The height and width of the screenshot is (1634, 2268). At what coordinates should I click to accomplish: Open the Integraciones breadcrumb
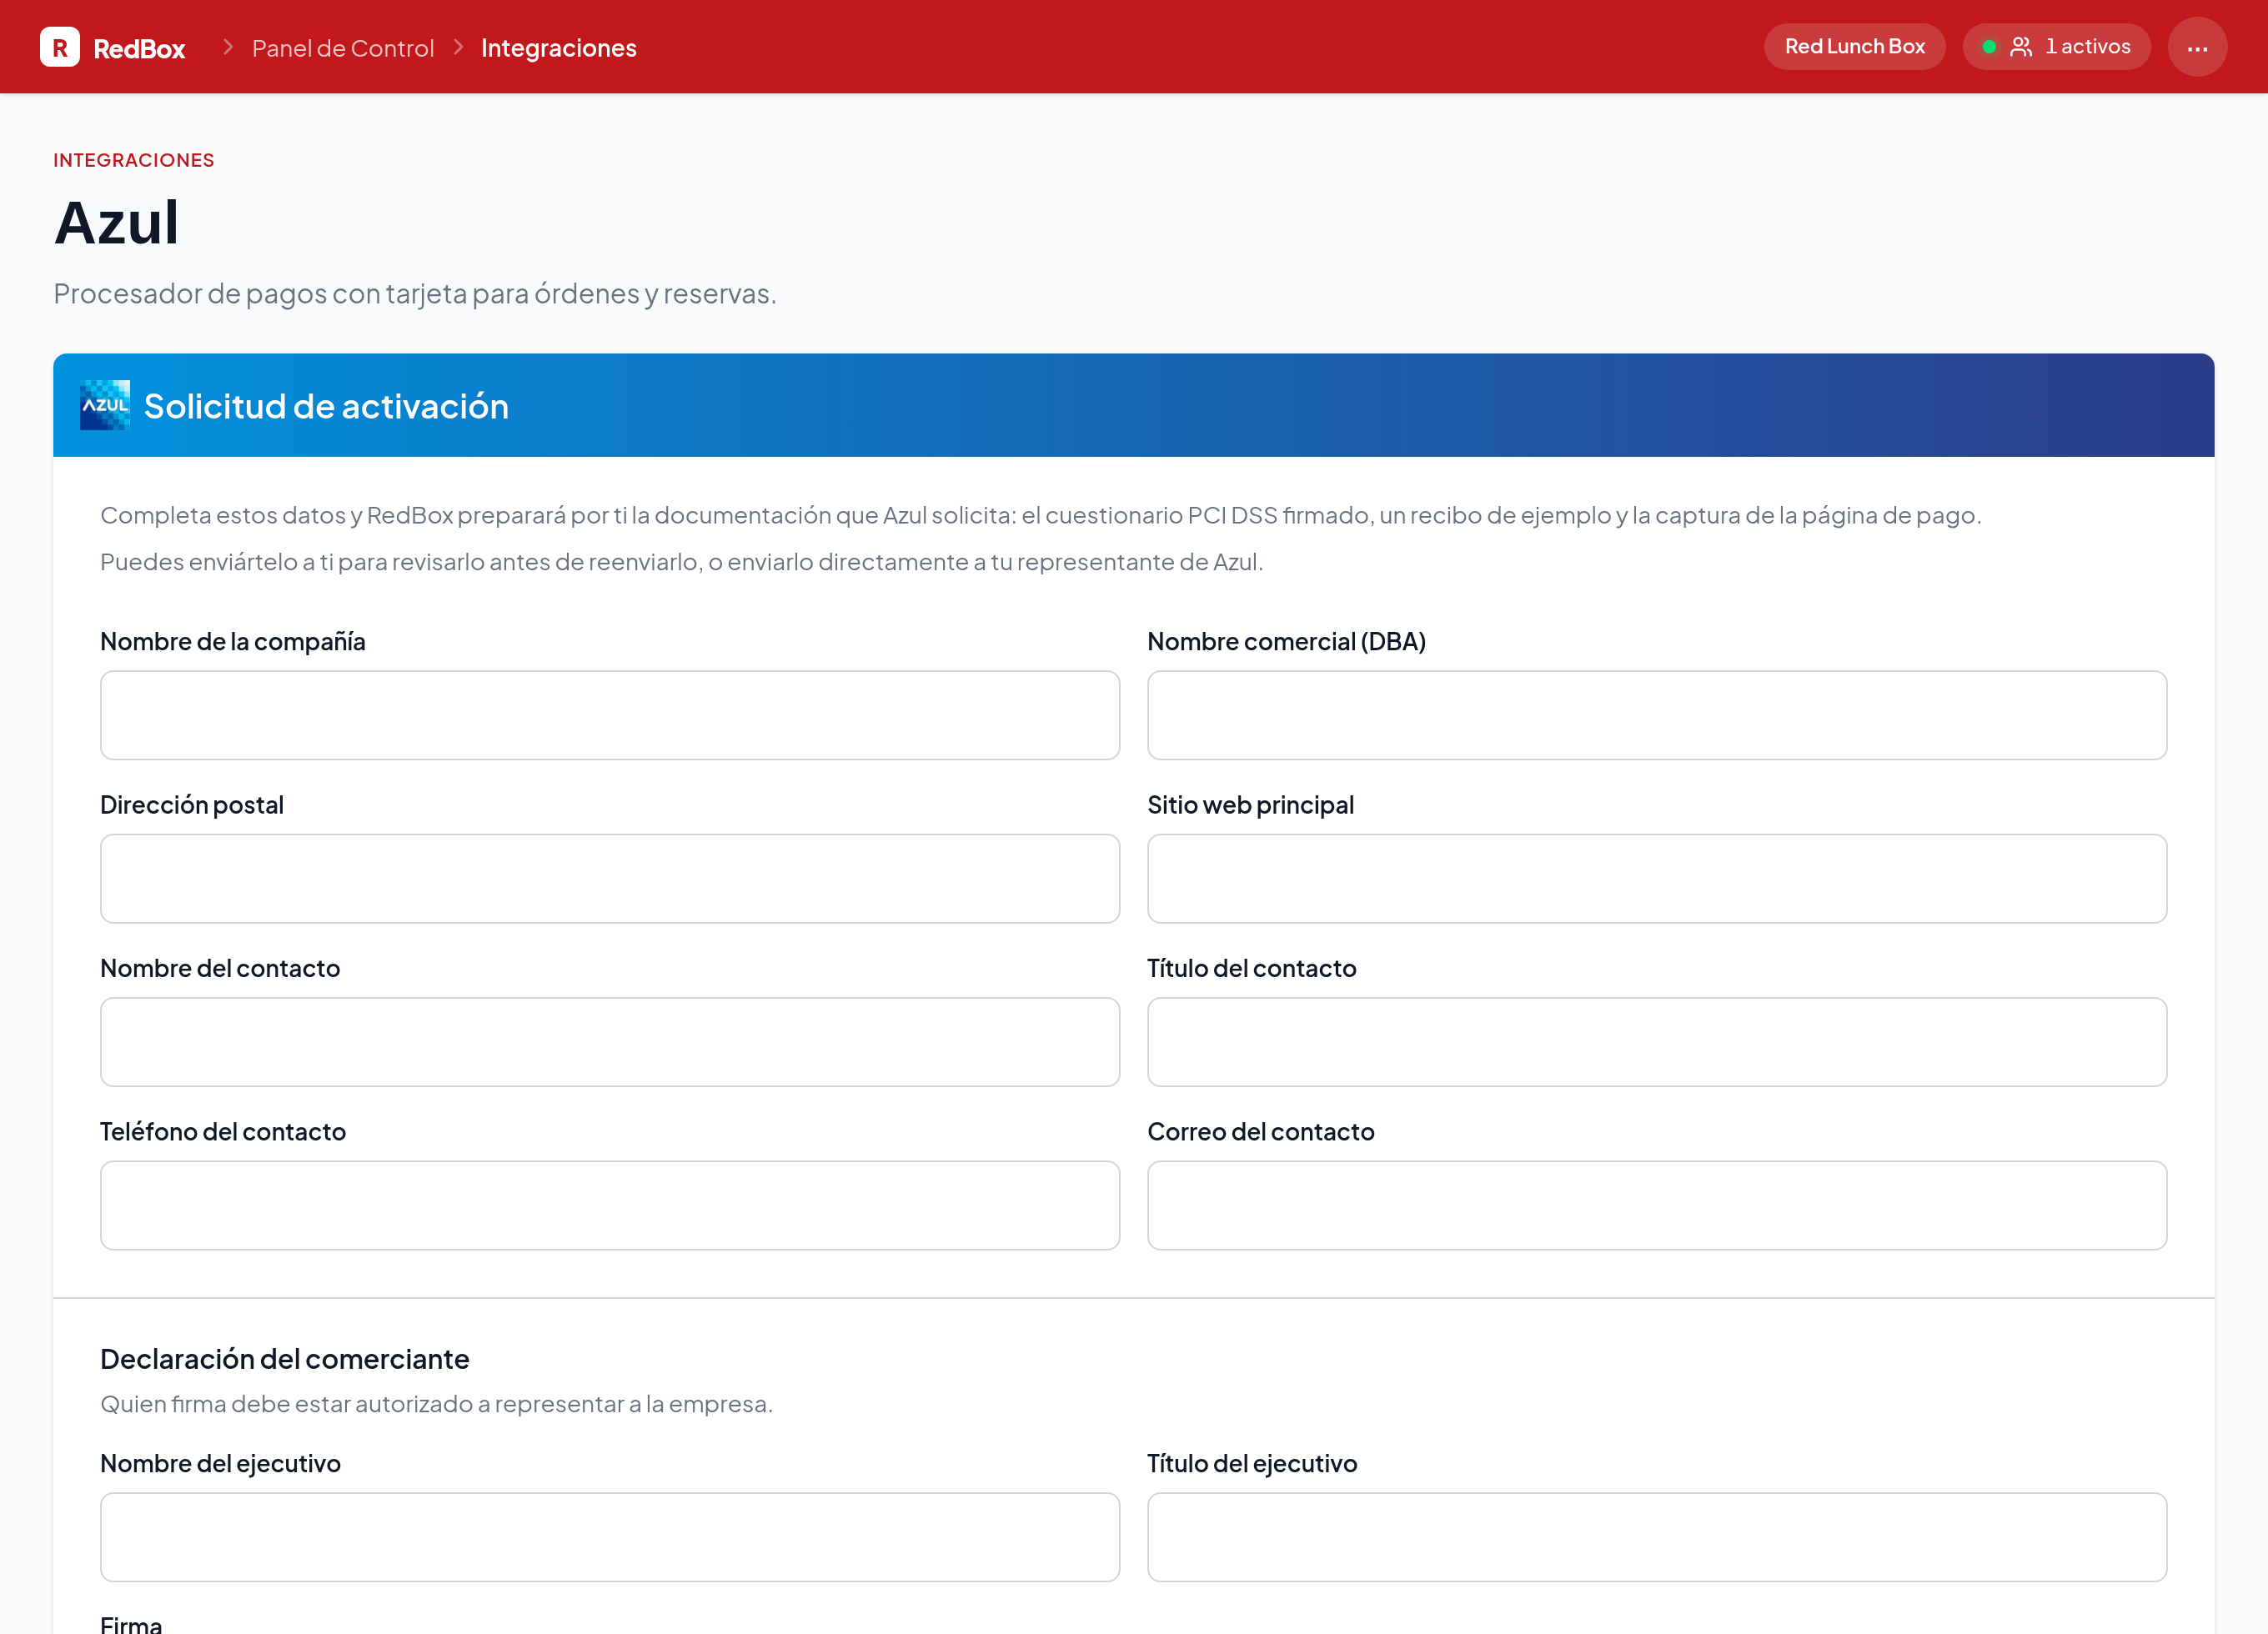[559, 48]
